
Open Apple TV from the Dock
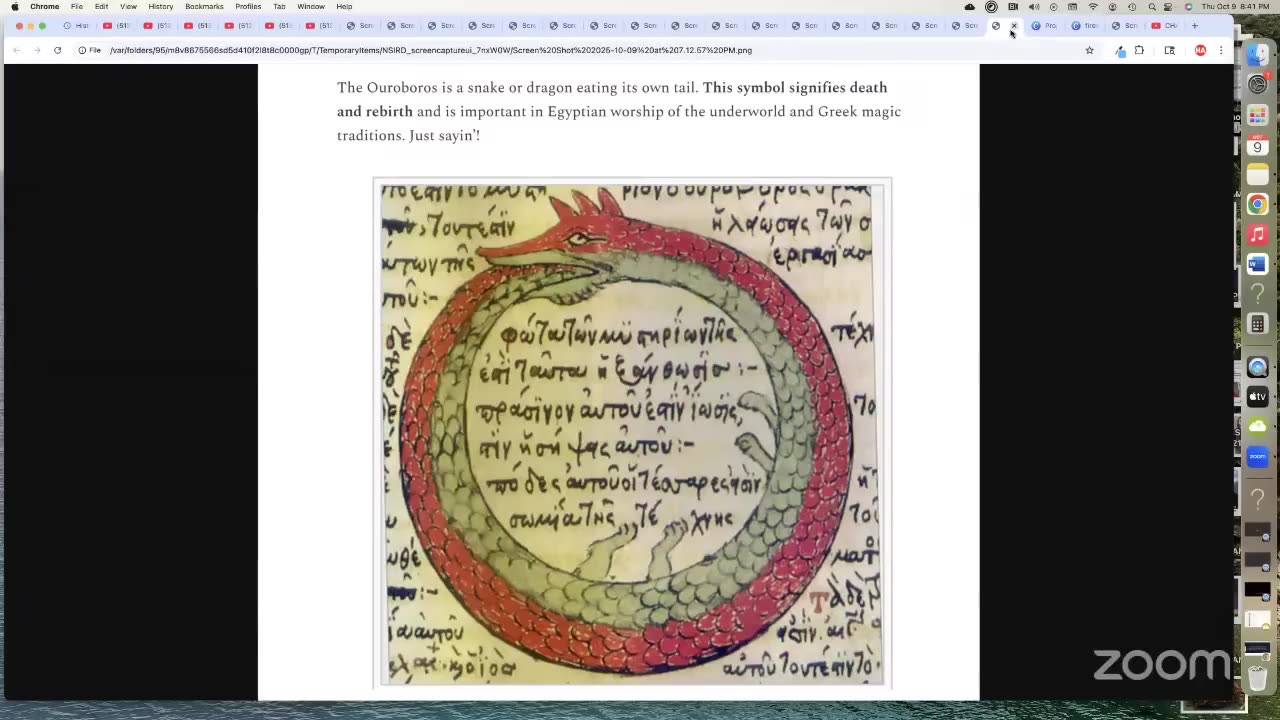click(x=1258, y=397)
